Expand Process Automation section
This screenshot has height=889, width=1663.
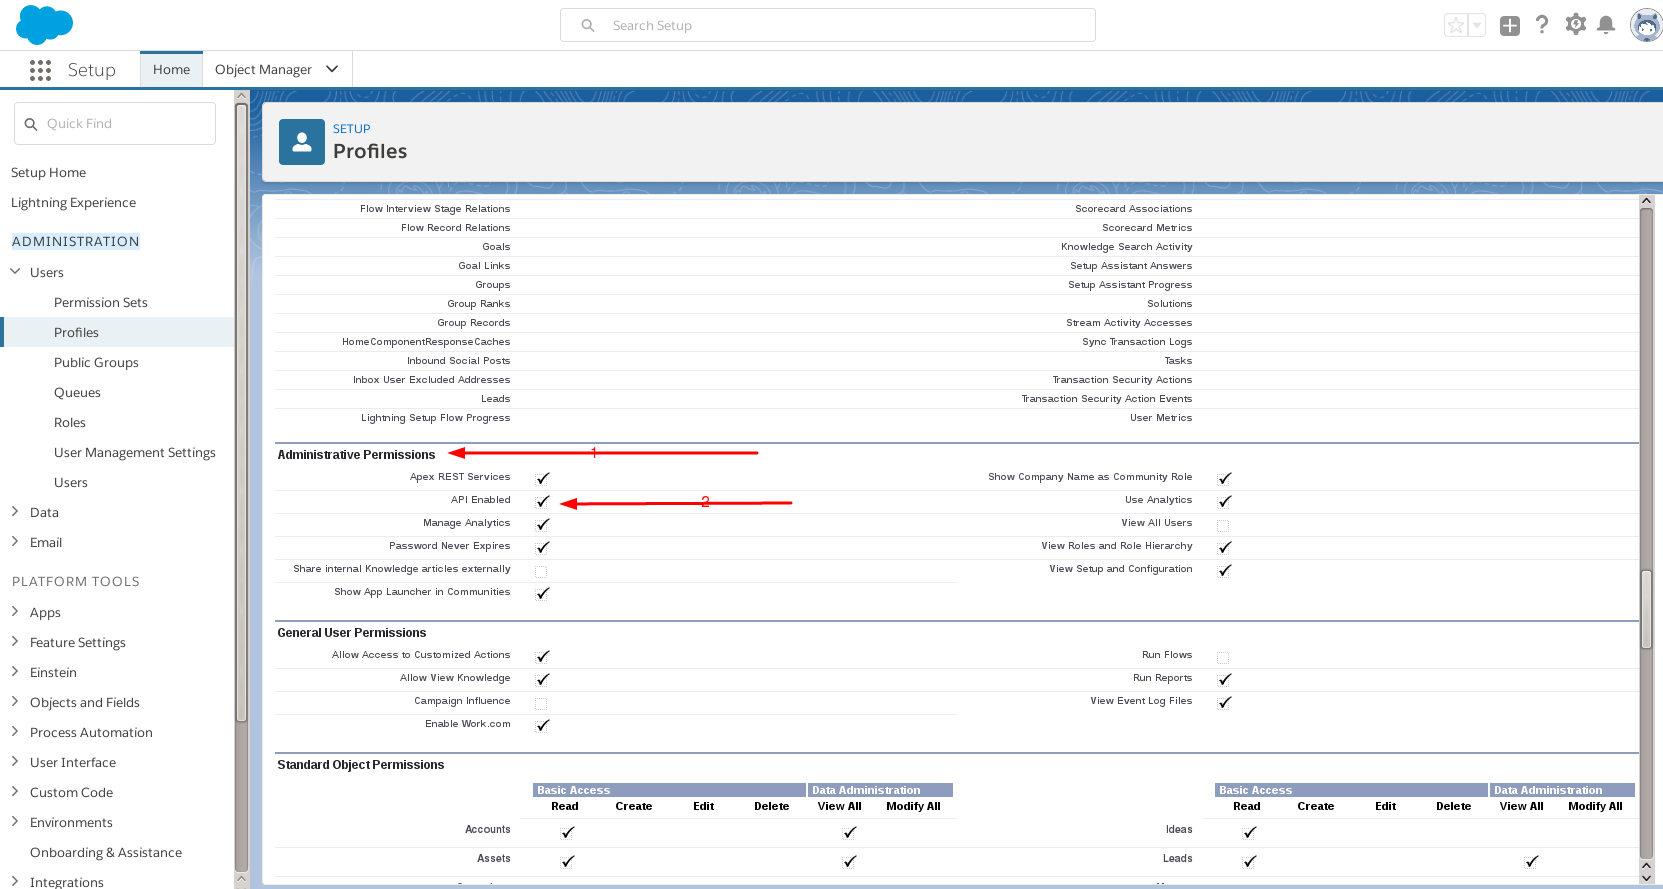point(15,731)
